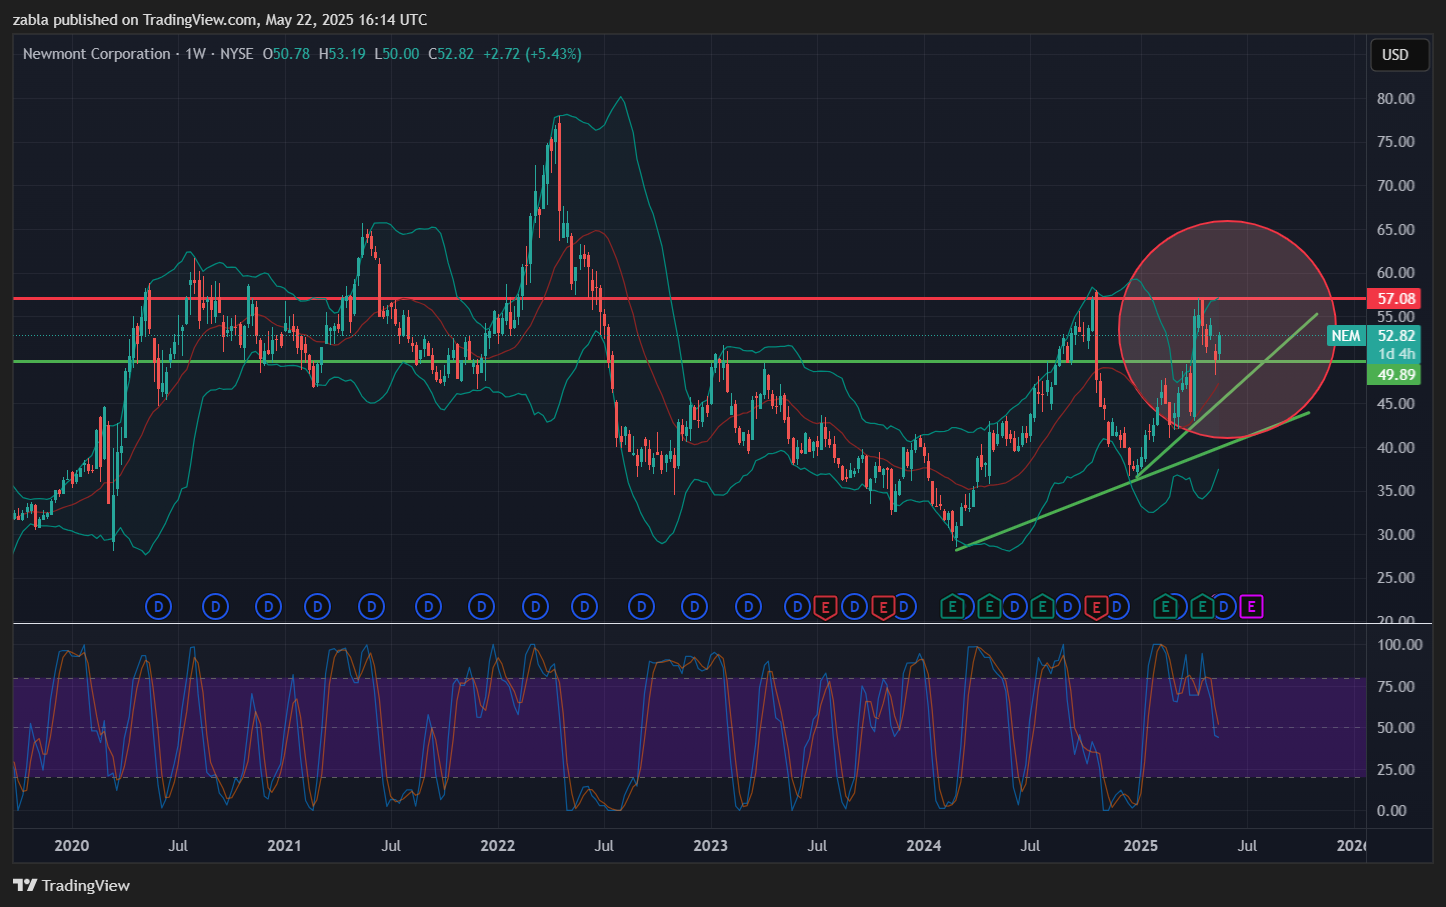Screen dimensions: 1446x907
Task: Click the magenta upcoming earnings E marker
Action: (1252, 606)
